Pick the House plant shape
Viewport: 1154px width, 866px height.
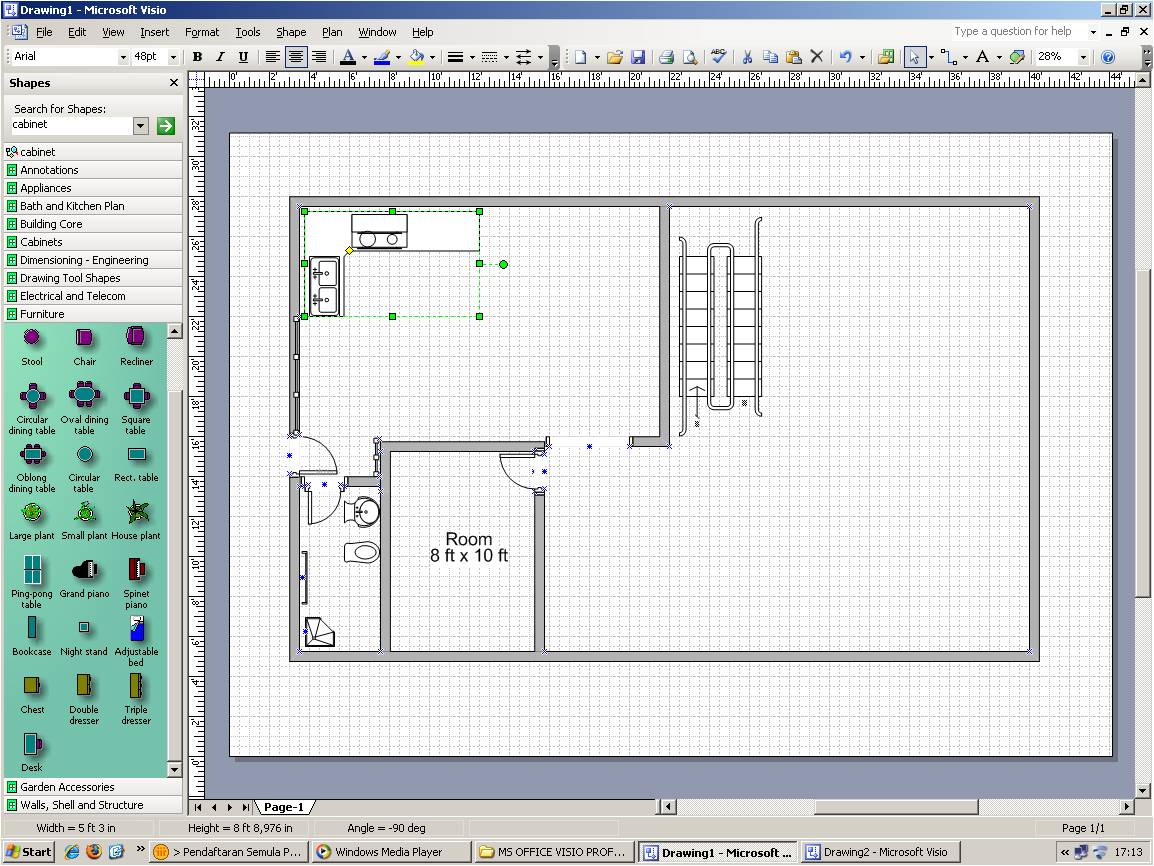pos(136,519)
